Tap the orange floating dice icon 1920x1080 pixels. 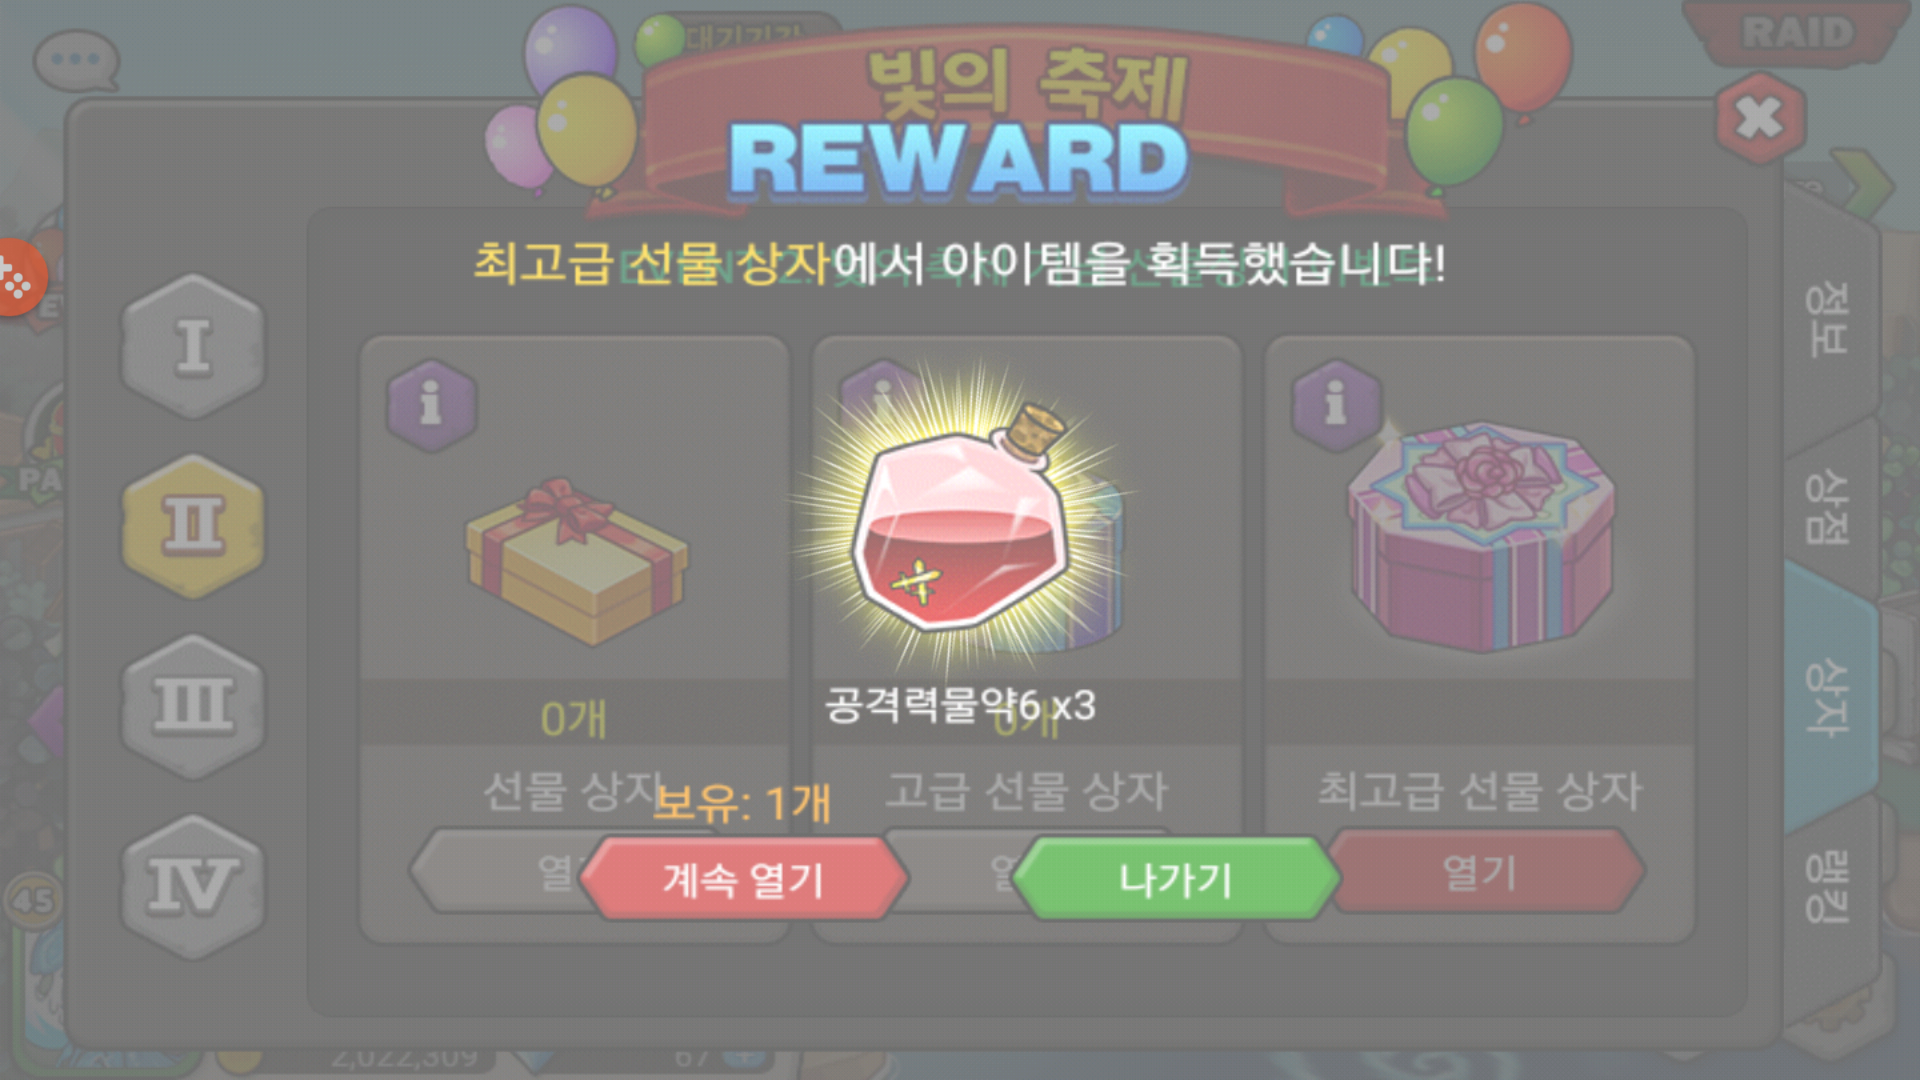16,278
